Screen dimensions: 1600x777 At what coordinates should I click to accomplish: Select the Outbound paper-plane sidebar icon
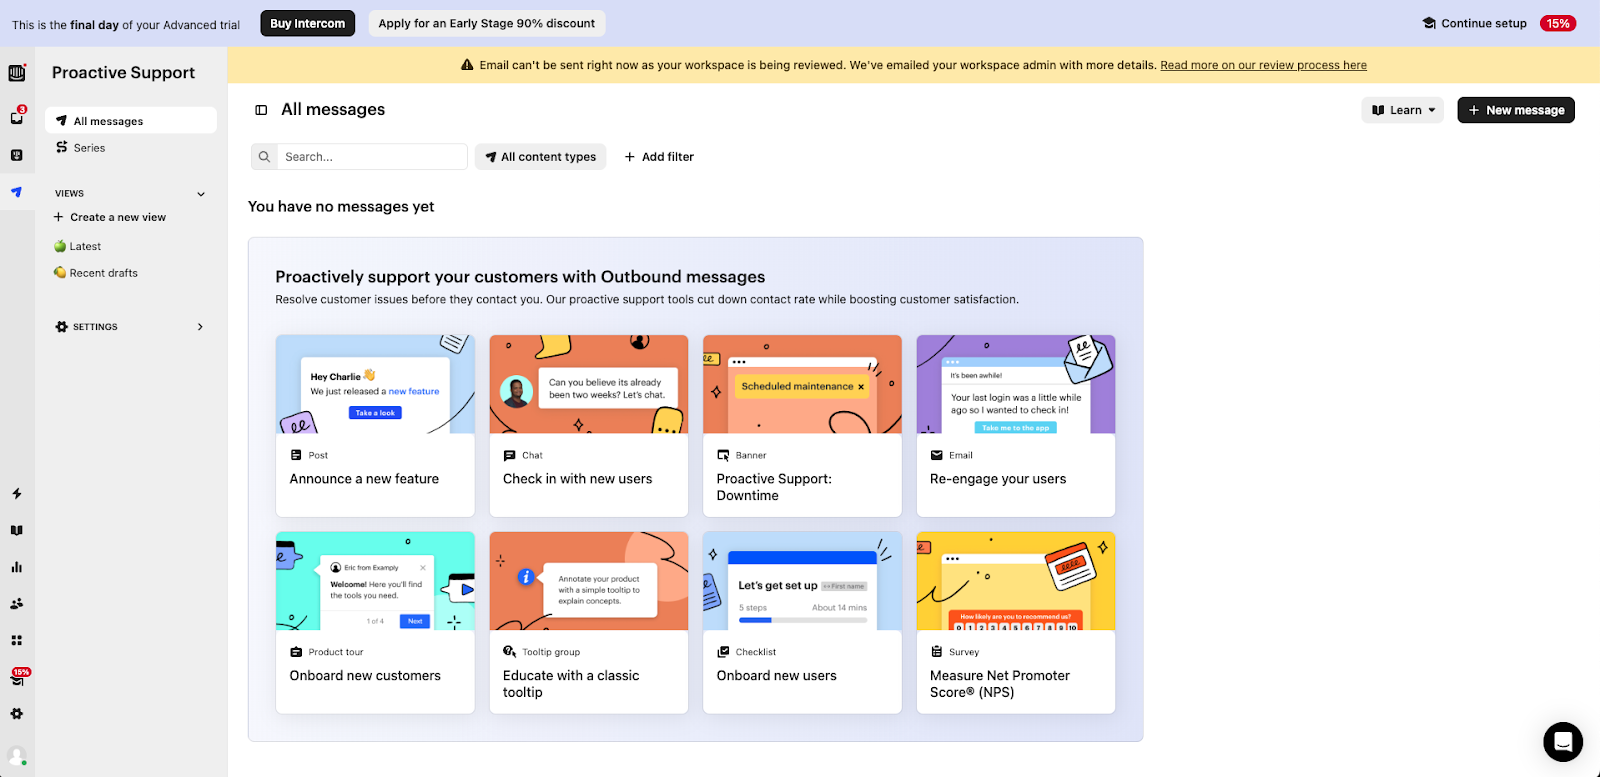click(x=17, y=192)
